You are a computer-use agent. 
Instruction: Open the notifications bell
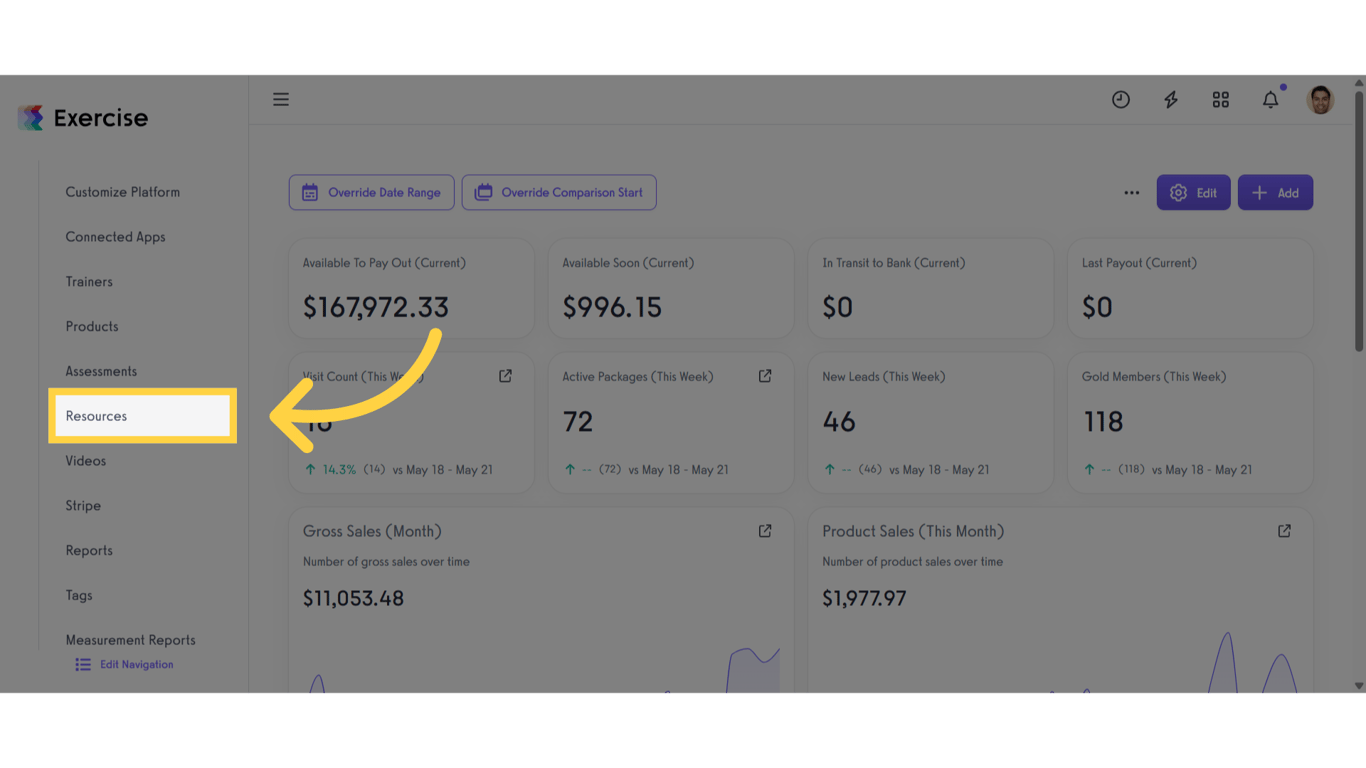click(x=1271, y=99)
